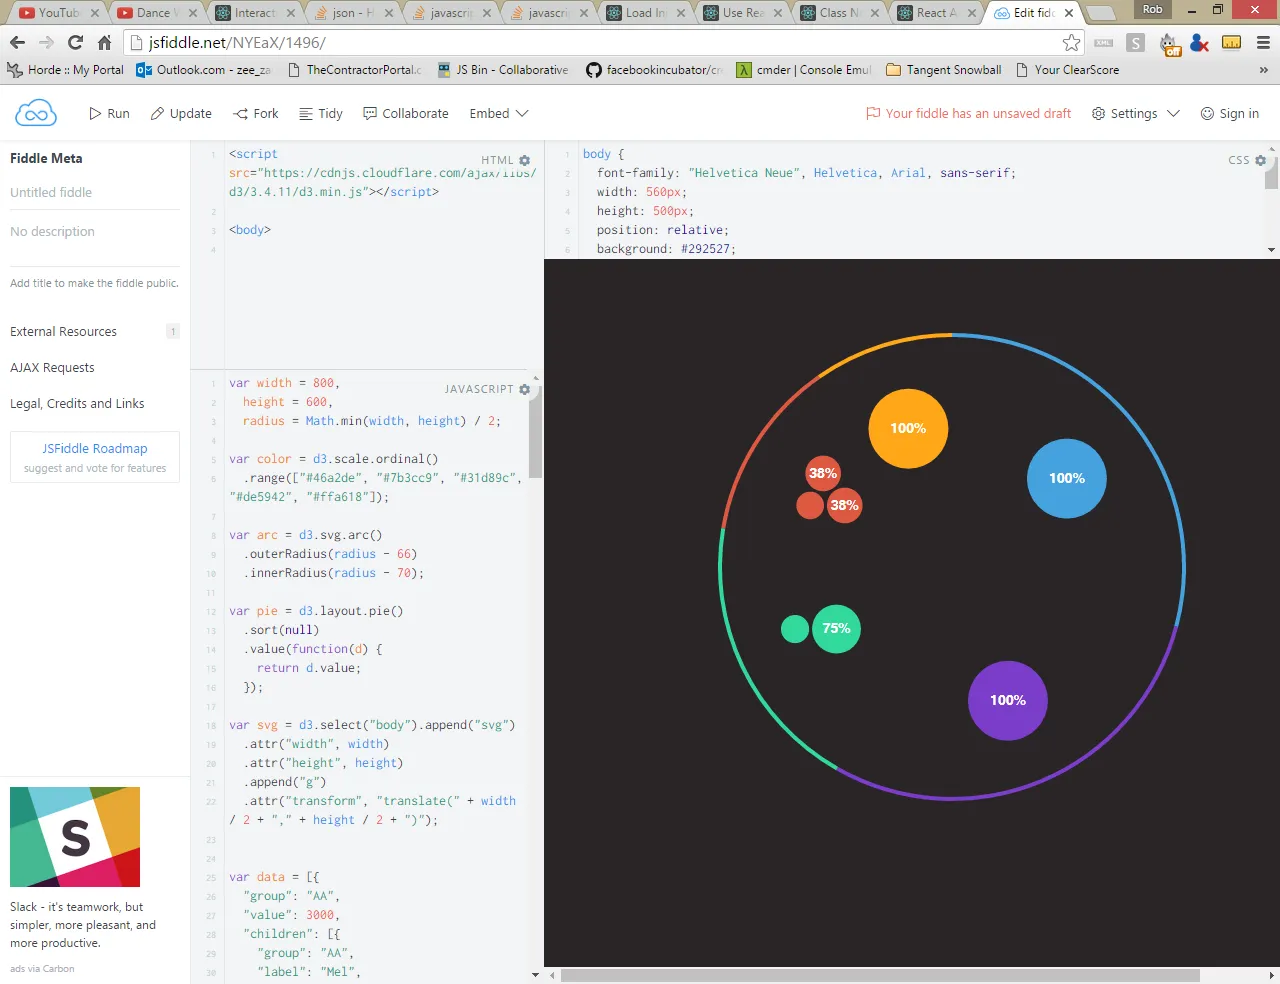Viewport: 1280px width, 984px height.
Task: Click Sign in
Action: tap(1230, 113)
